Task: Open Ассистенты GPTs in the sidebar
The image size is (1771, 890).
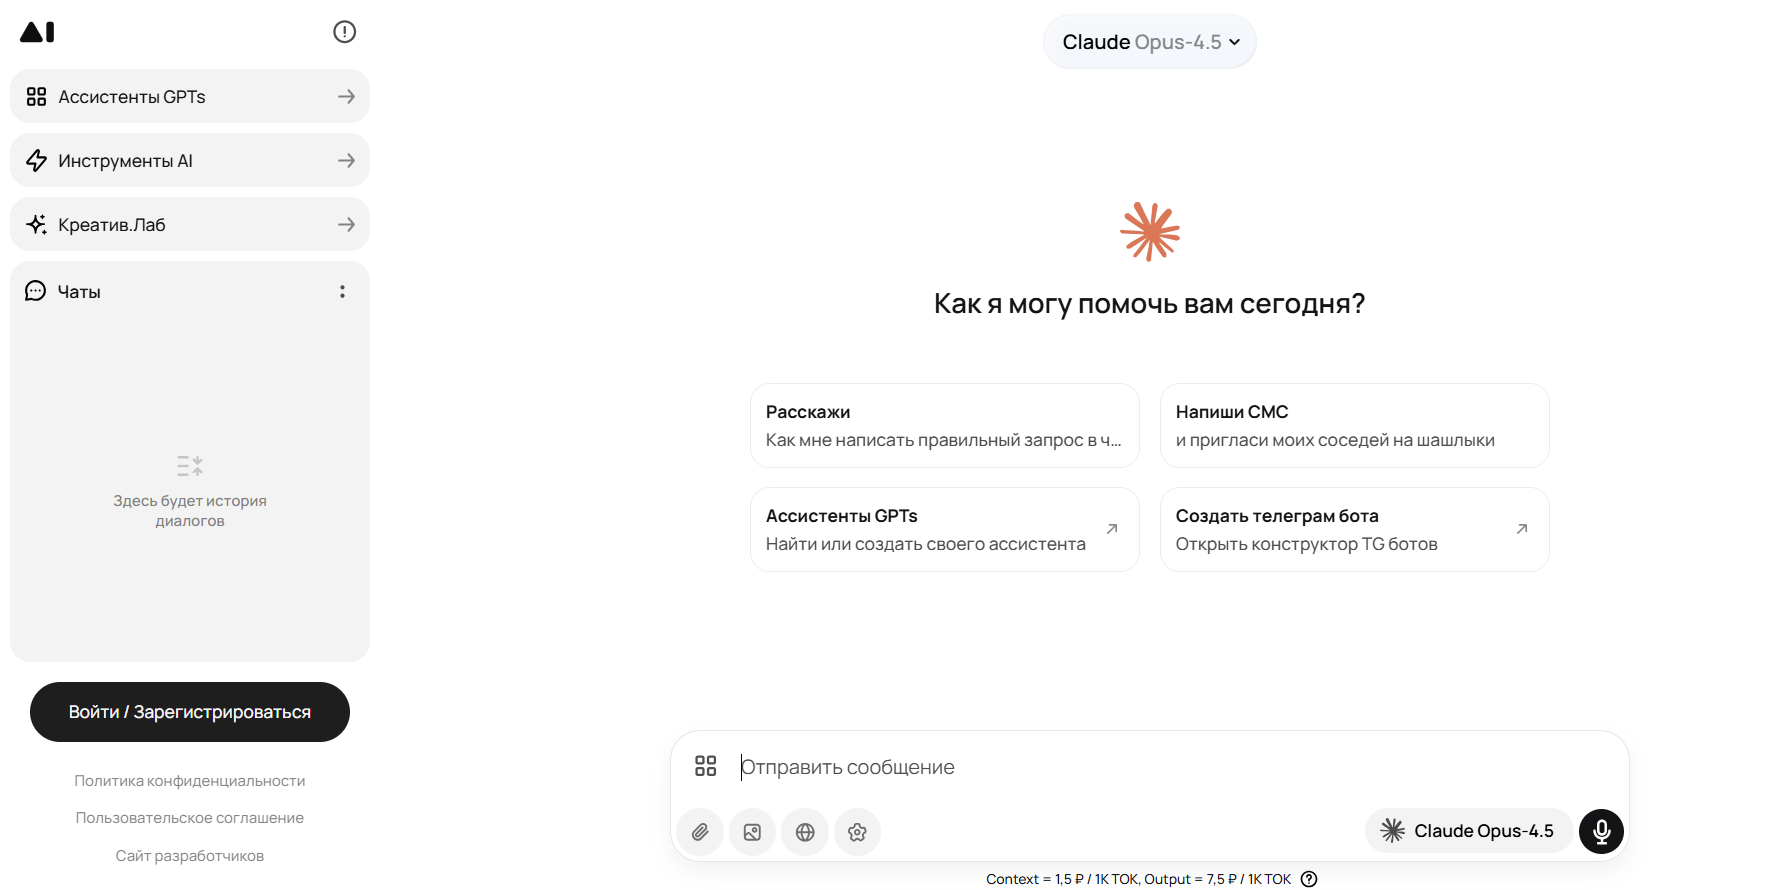Action: [x=190, y=97]
